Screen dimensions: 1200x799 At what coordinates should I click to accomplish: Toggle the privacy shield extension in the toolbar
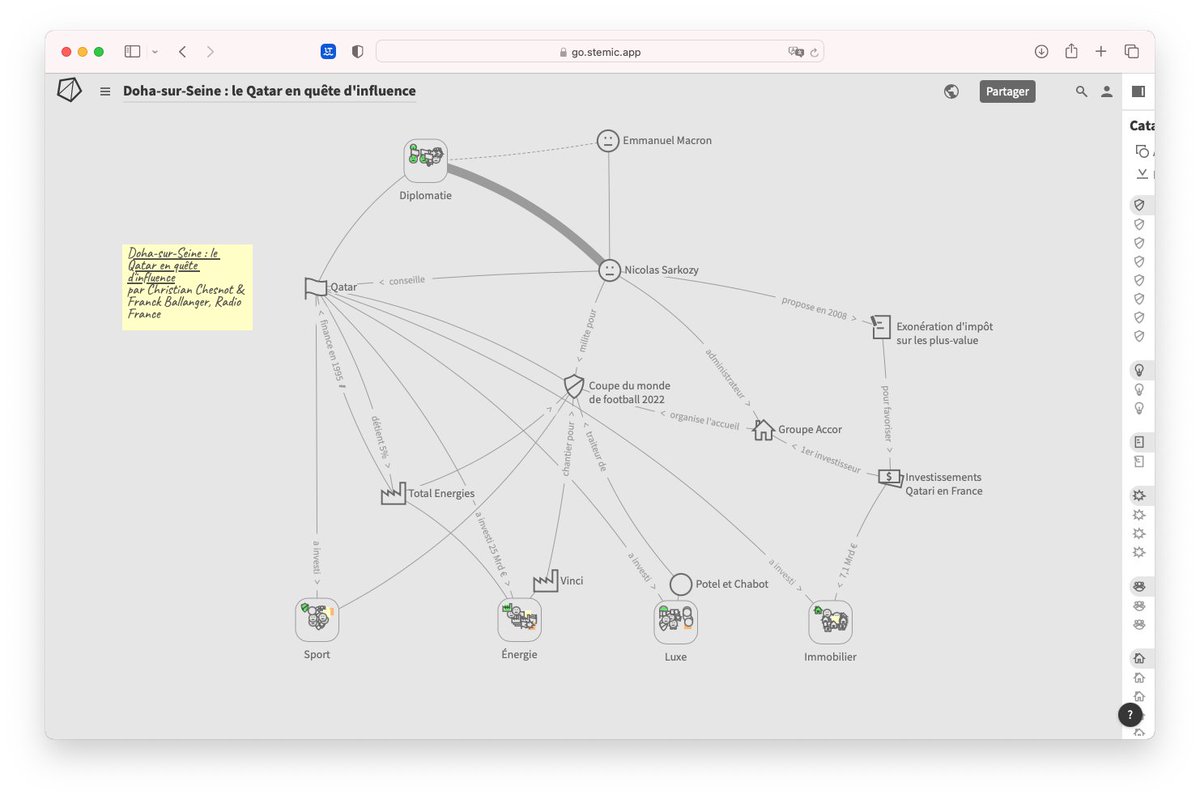tap(357, 51)
